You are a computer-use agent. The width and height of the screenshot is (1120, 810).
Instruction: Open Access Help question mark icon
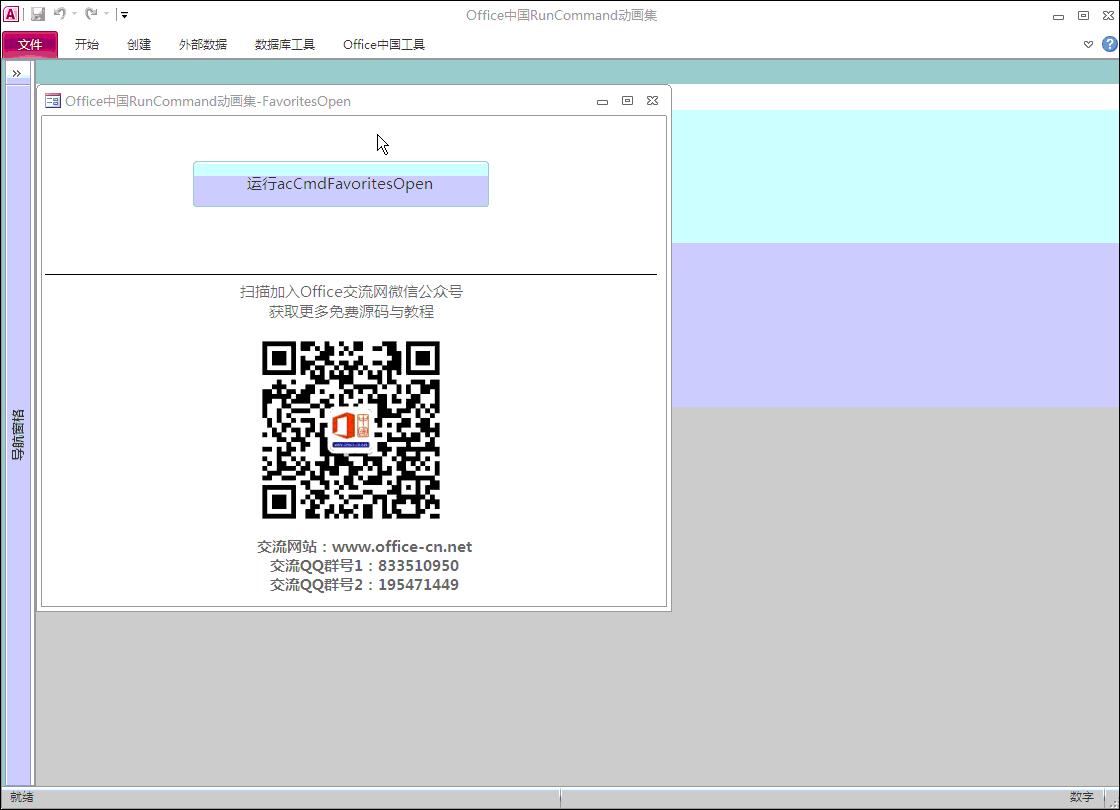[1110, 44]
